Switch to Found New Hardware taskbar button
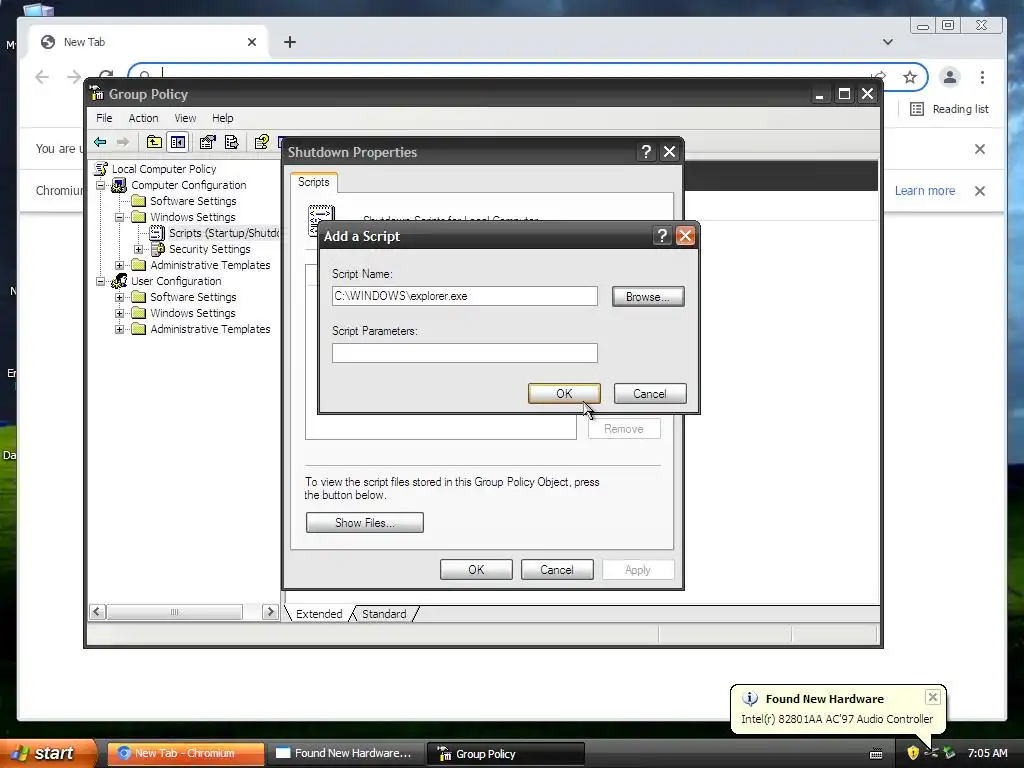 pyautogui.click(x=345, y=753)
